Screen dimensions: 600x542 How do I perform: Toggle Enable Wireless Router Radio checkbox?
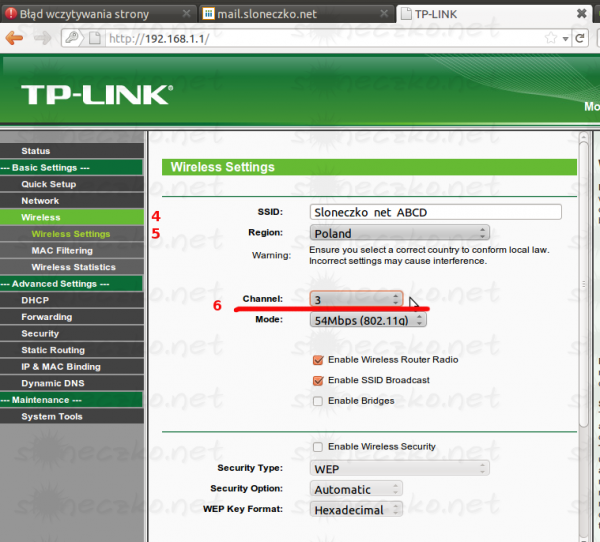click(x=318, y=360)
